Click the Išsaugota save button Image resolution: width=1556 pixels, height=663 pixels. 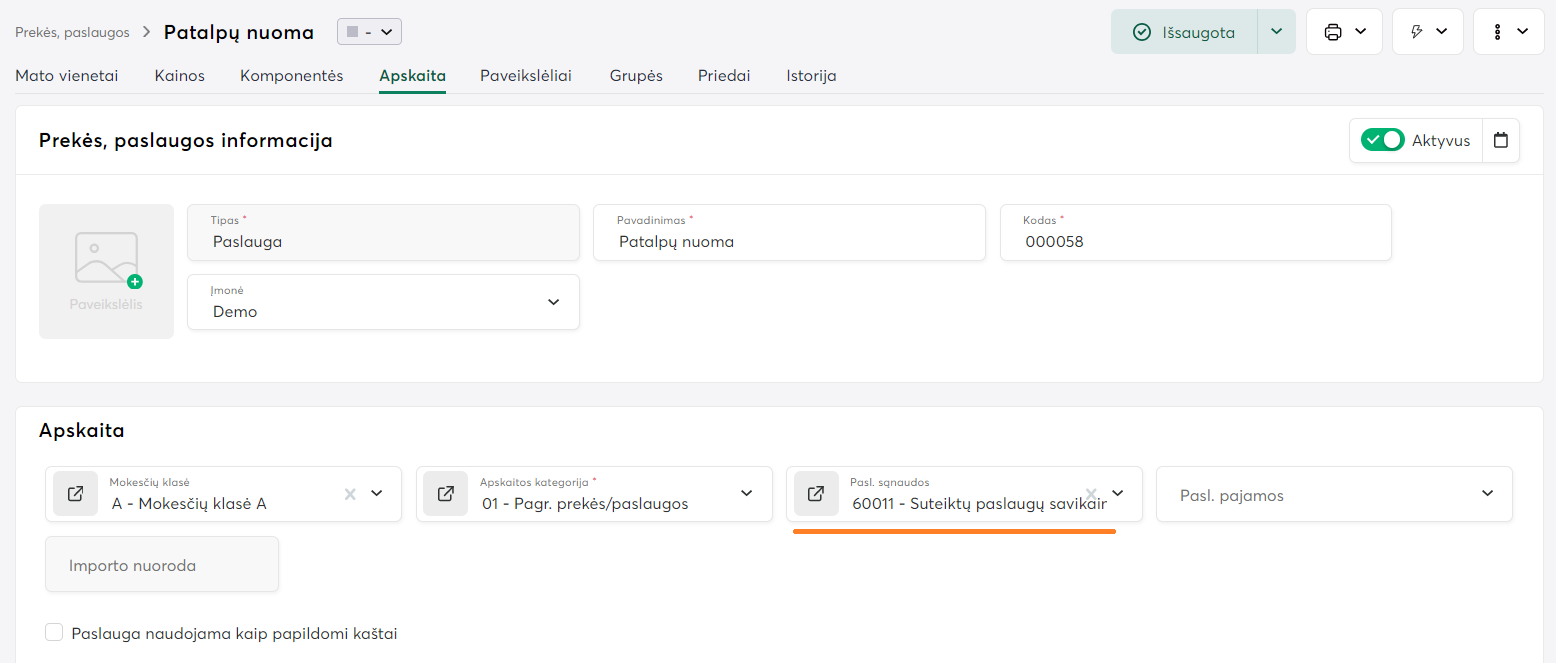(x=1184, y=32)
